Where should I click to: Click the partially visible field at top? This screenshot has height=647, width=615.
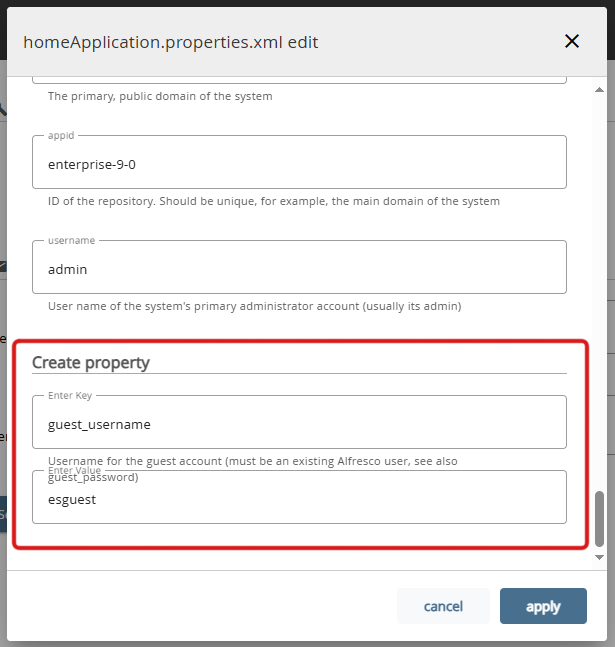point(299,78)
